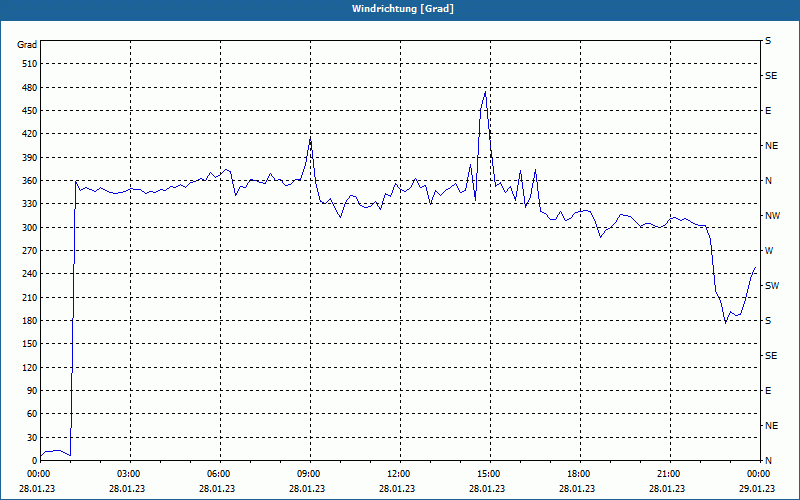The width and height of the screenshot is (800, 500).
Task: Click the 03:00 time label
Action: point(128,473)
